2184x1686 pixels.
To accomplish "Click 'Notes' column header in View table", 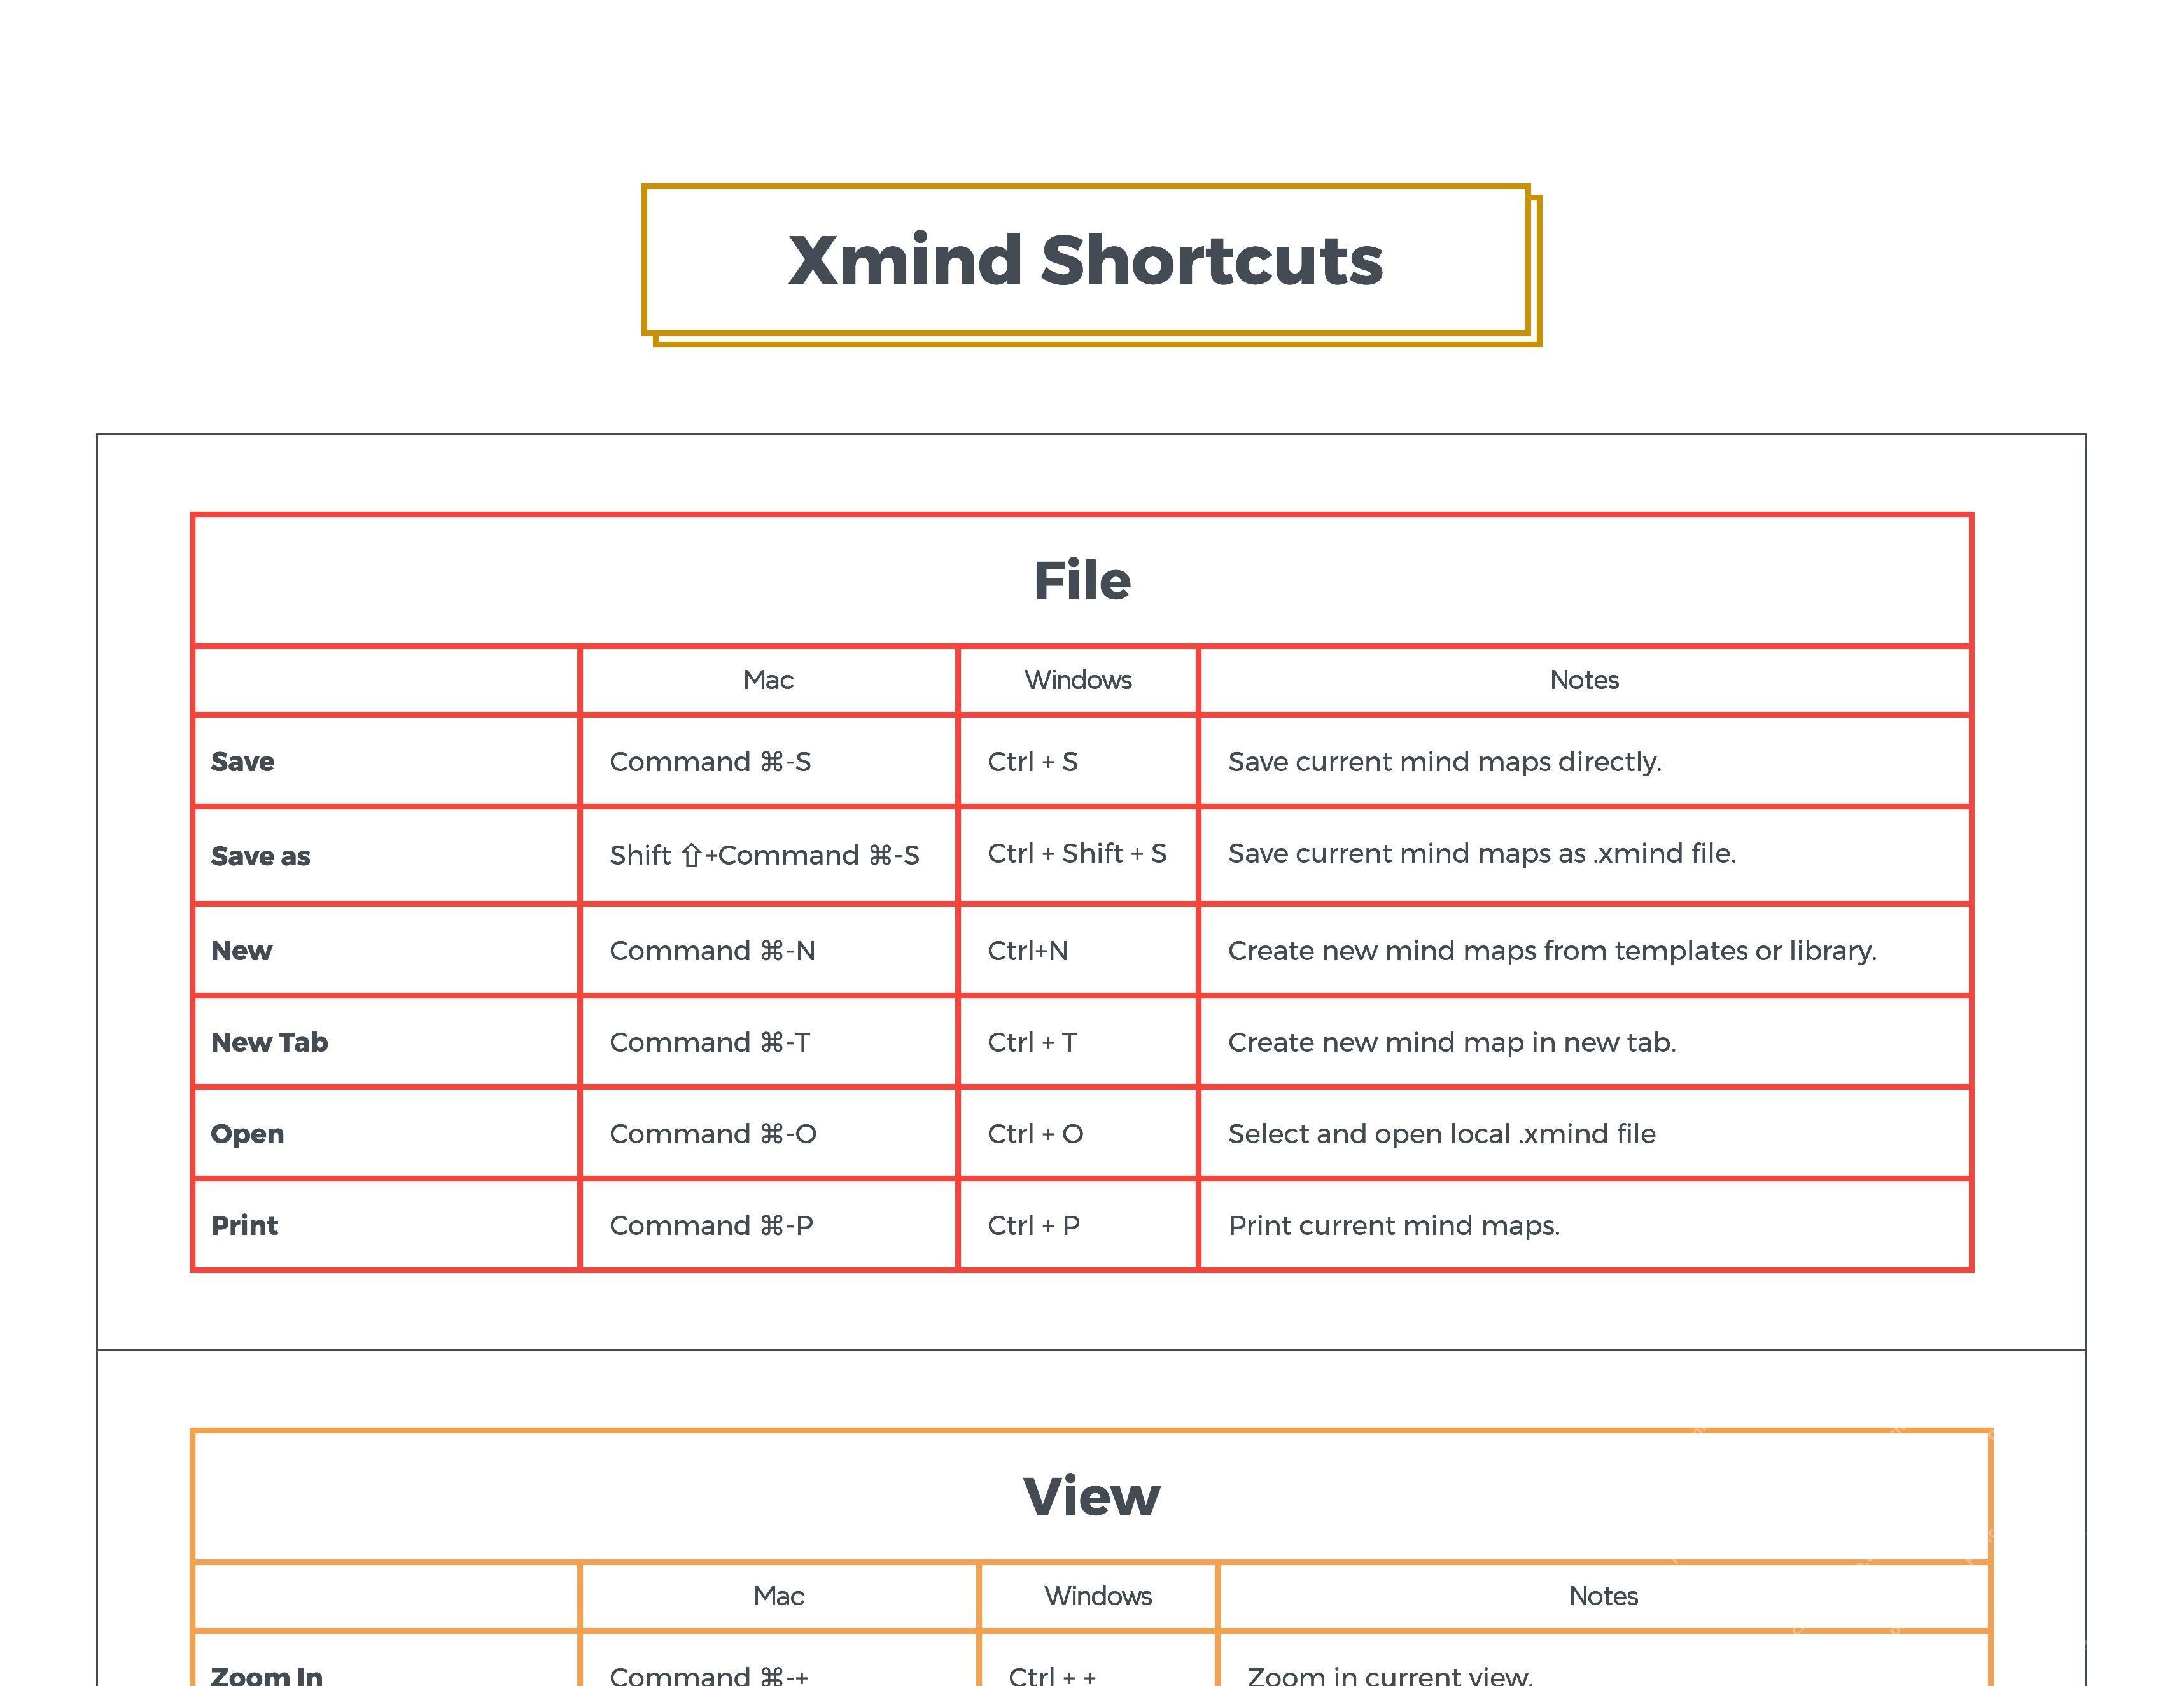I will (1603, 1596).
